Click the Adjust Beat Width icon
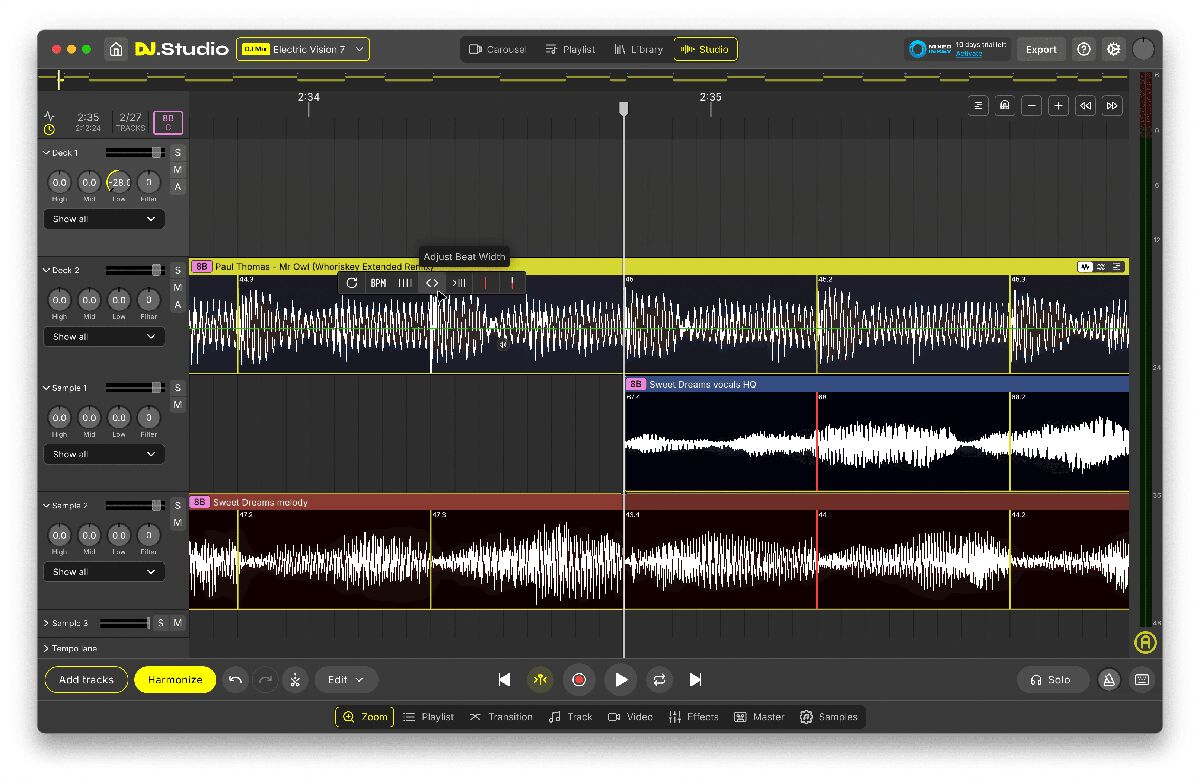Viewport: 1200px width, 778px height. click(x=432, y=283)
